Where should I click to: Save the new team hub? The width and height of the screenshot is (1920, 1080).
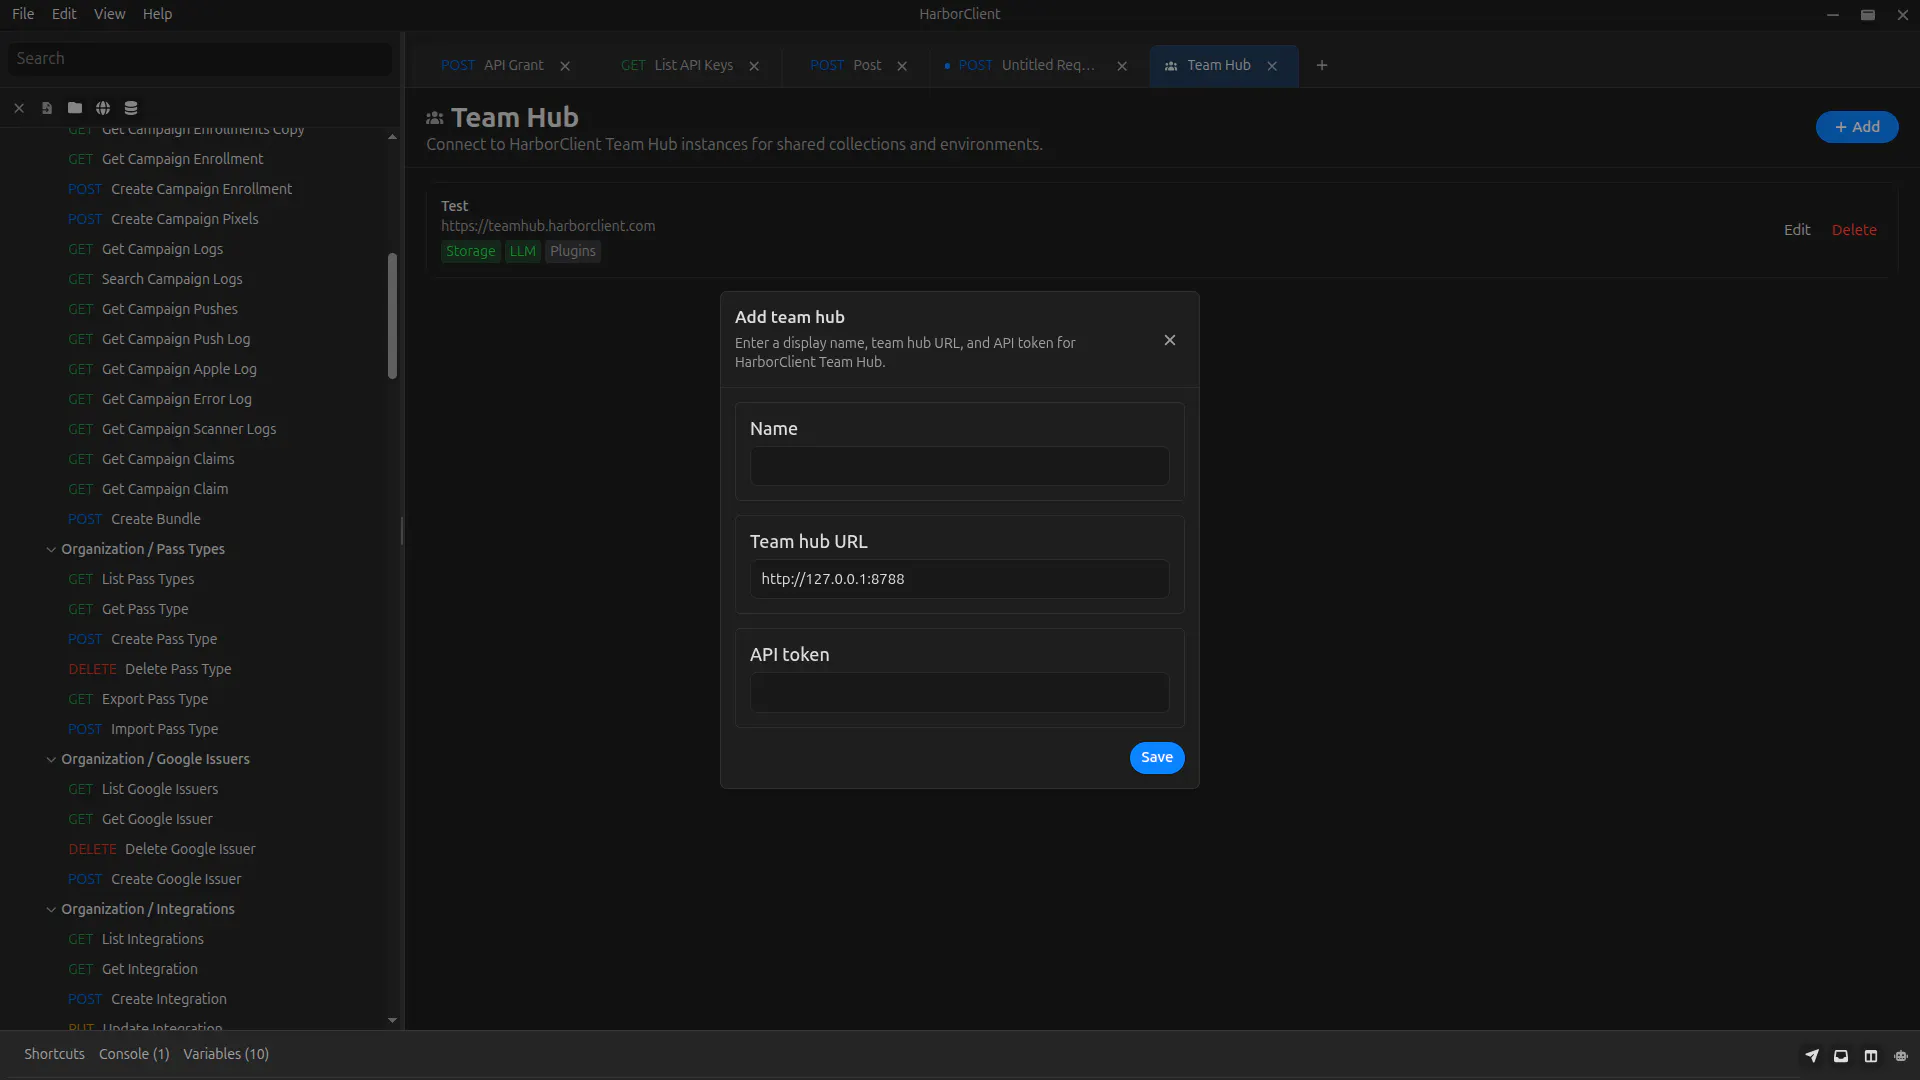[x=1157, y=757]
